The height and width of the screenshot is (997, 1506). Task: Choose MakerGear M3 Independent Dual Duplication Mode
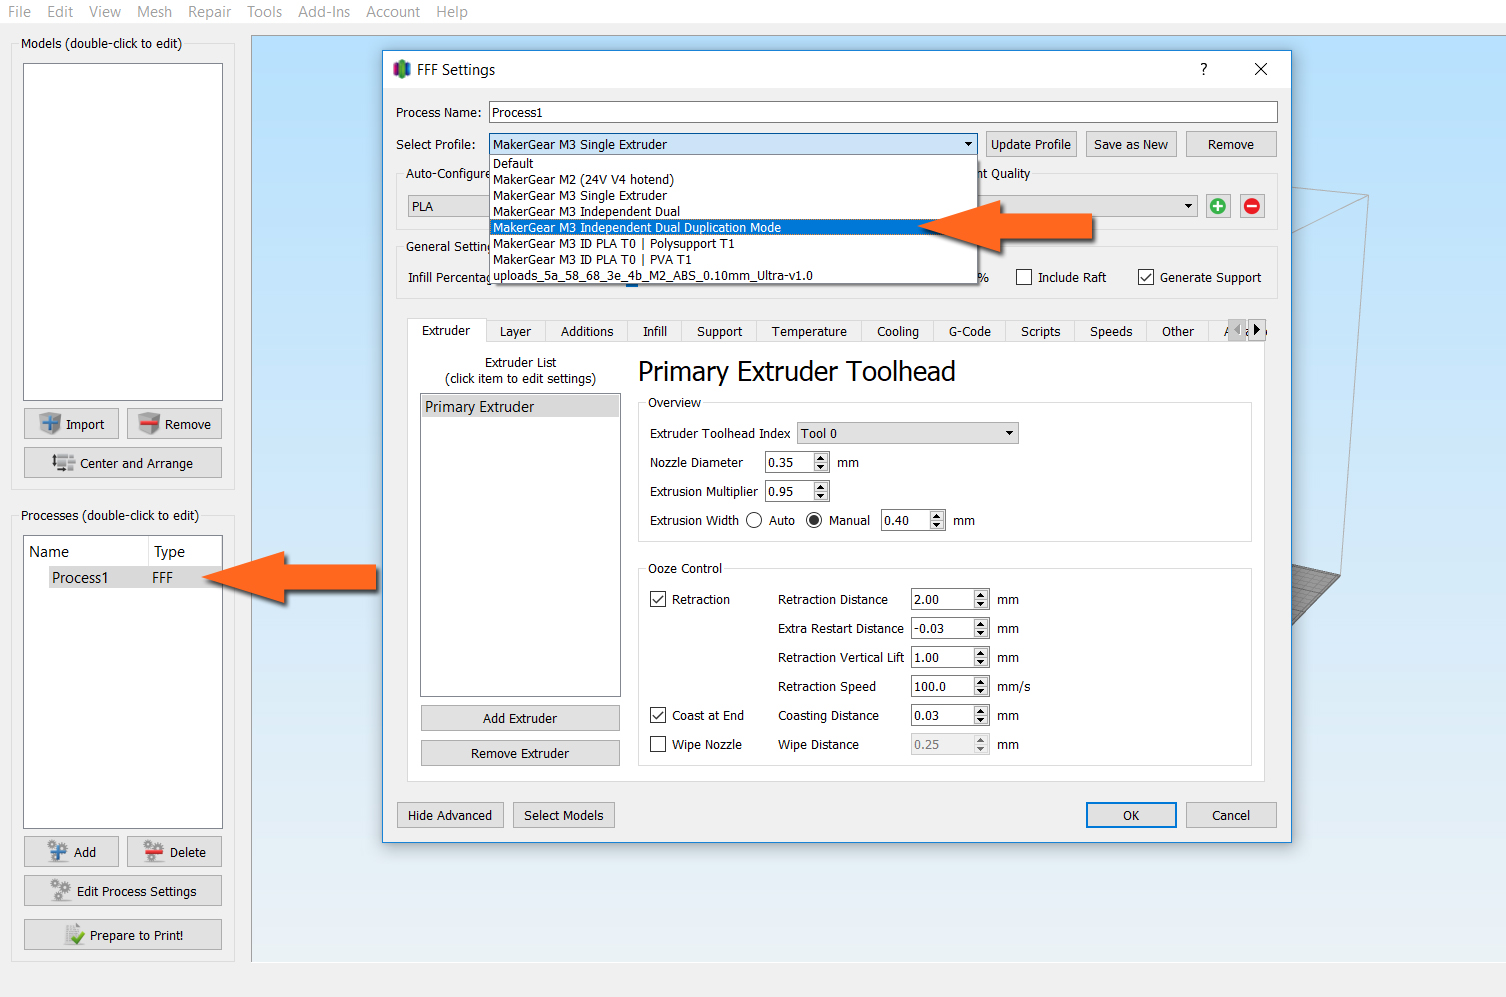click(x=637, y=228)
